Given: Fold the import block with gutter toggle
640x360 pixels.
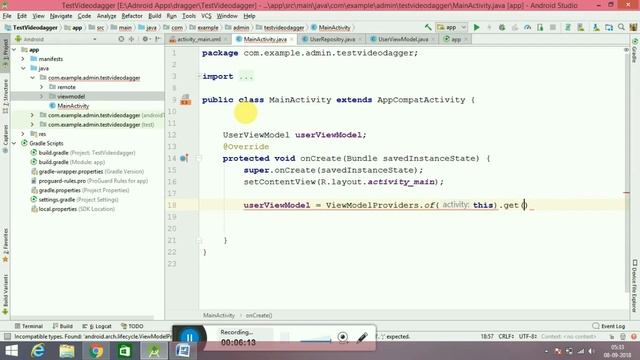Looking at the screenshot, I should click(x=198, y=76).
